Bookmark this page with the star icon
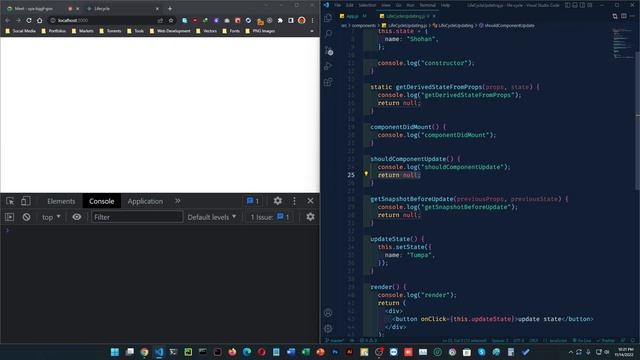 pyautogui.click(x=171, y=20)
